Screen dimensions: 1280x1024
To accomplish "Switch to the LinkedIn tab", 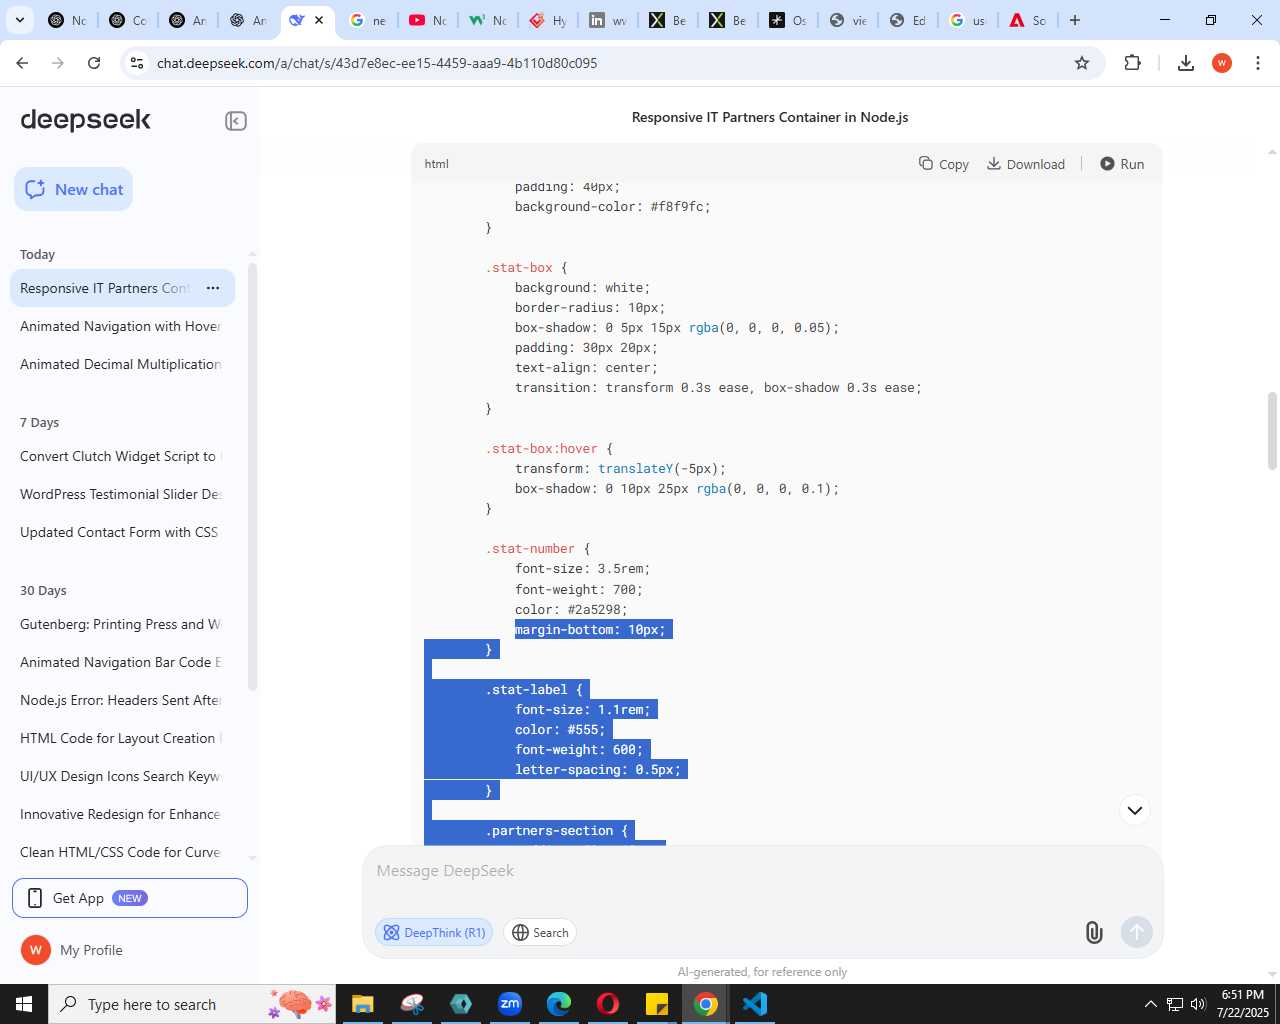I will (607, 20).
